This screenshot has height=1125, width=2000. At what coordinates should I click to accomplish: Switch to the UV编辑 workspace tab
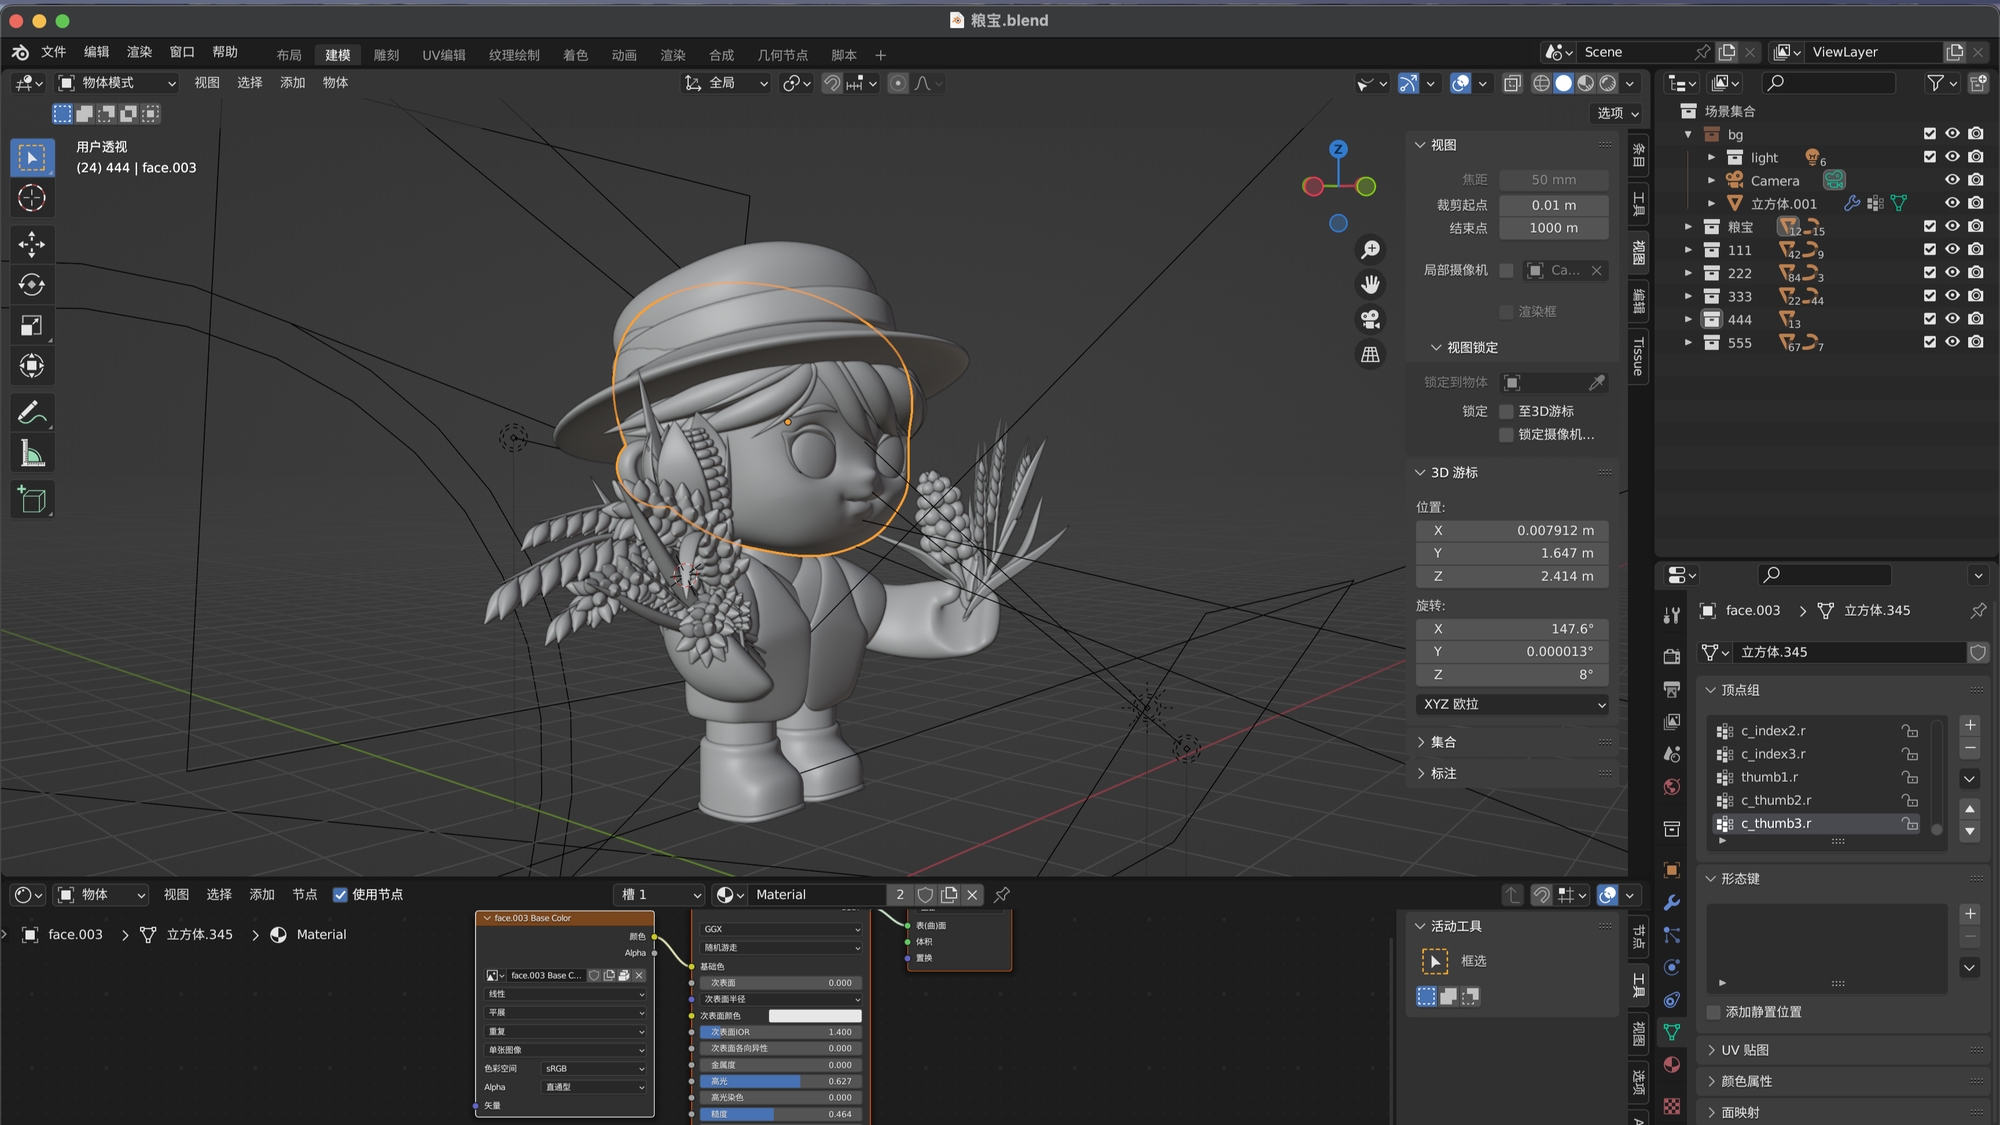point(444,55)
